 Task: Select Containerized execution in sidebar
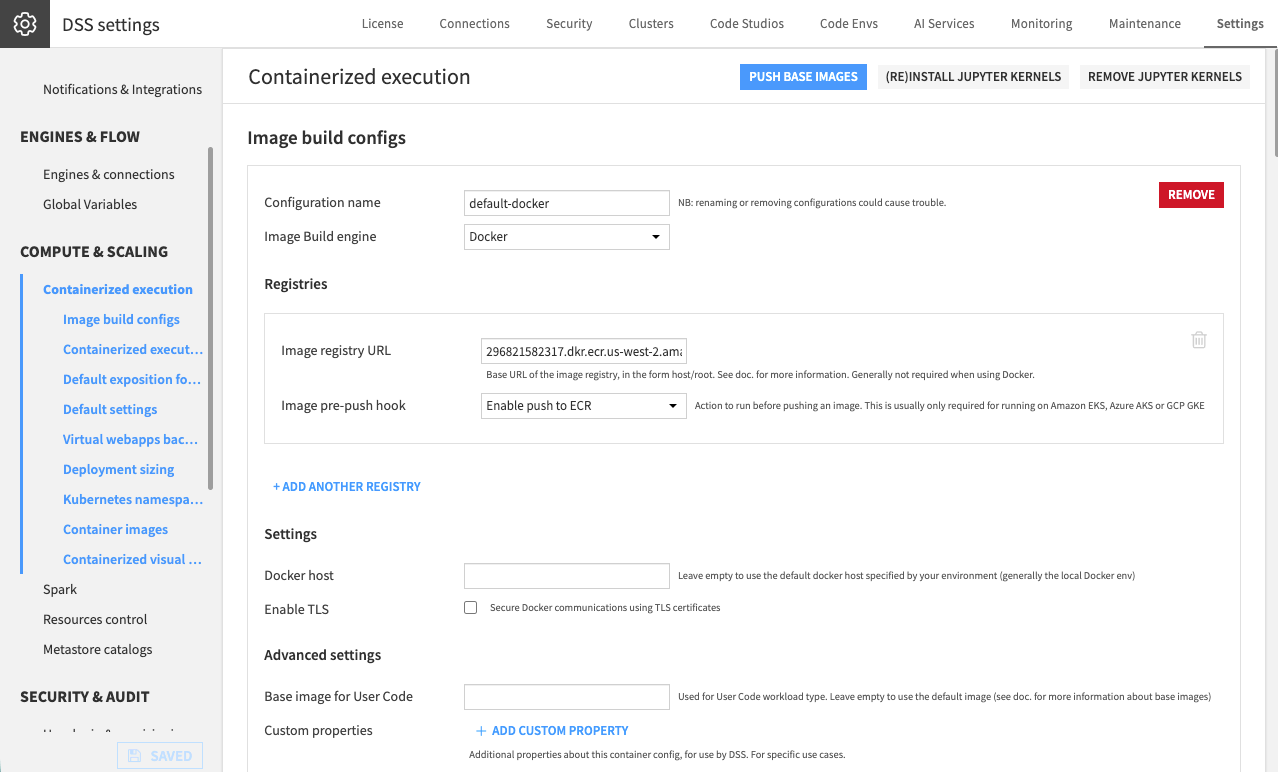[x=118, y=290]
